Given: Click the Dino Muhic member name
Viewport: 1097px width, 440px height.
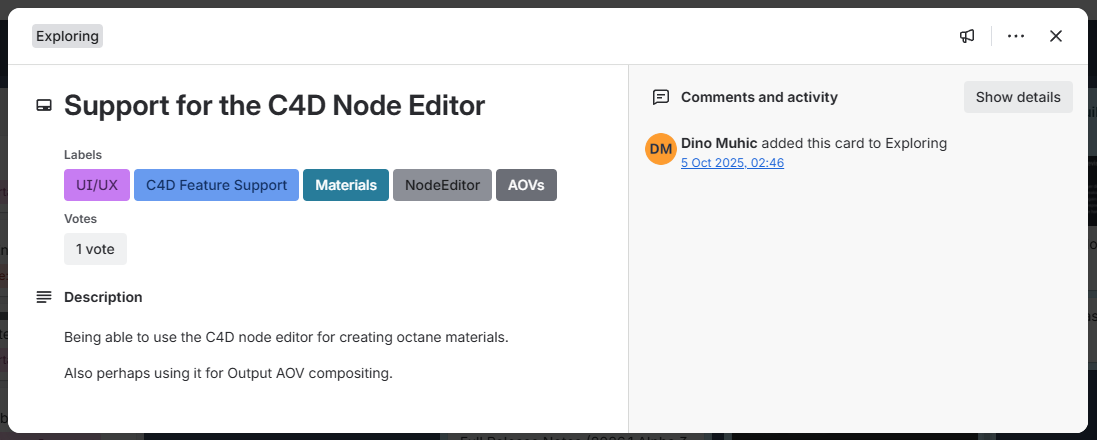Looking at the screenshot, I should [719, 143].
